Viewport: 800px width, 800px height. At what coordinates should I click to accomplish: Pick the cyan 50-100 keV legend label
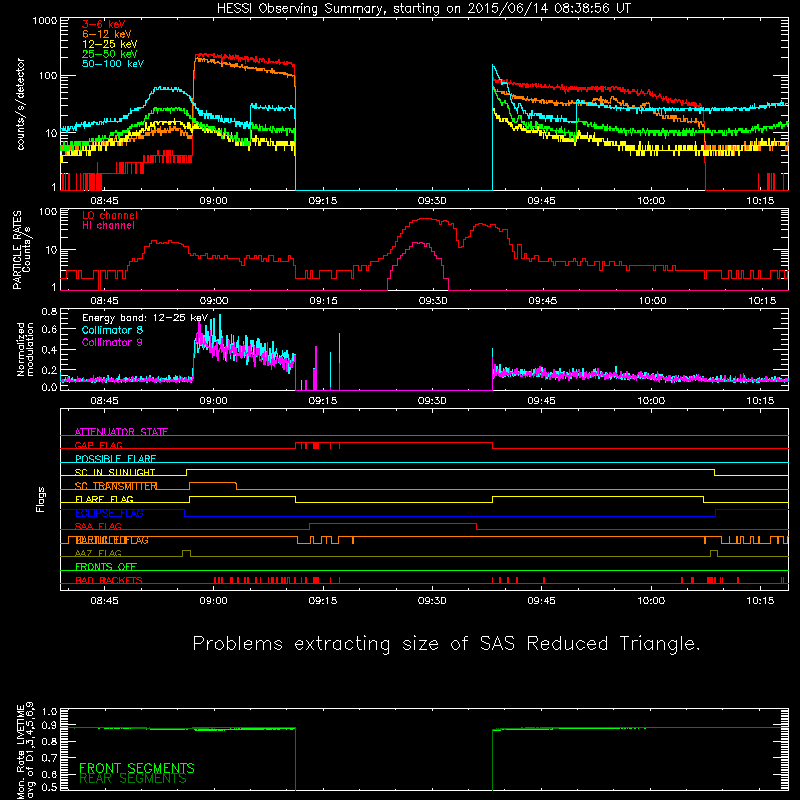[x=113, y=64]
